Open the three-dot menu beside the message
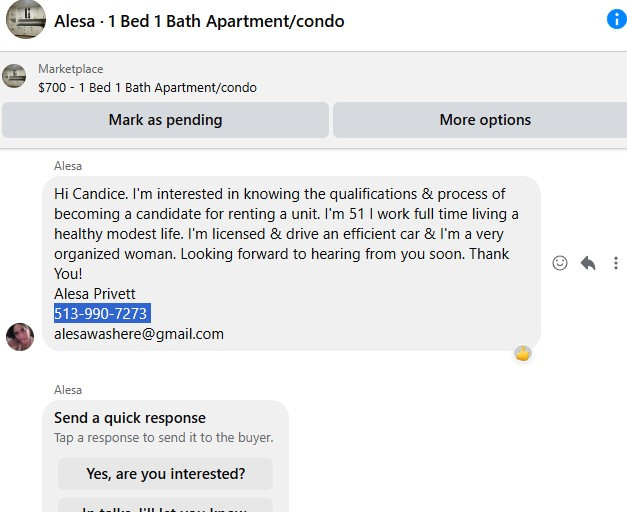Screen dimensions: 627x518 pos(616,263)
